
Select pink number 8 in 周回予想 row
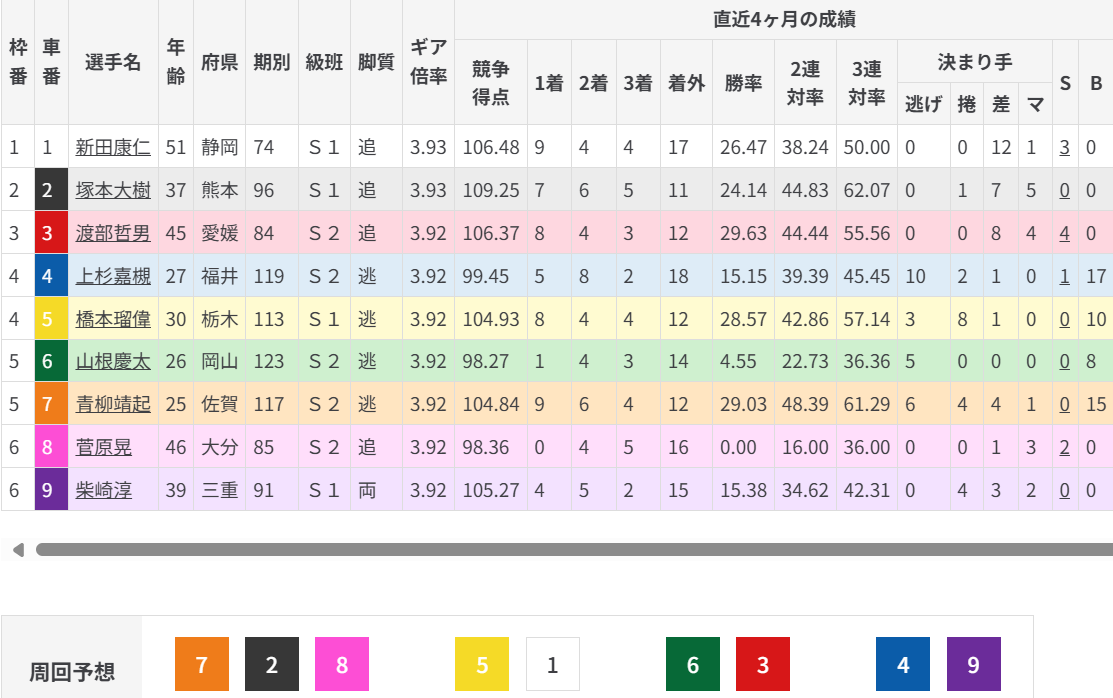coord(342,664)
